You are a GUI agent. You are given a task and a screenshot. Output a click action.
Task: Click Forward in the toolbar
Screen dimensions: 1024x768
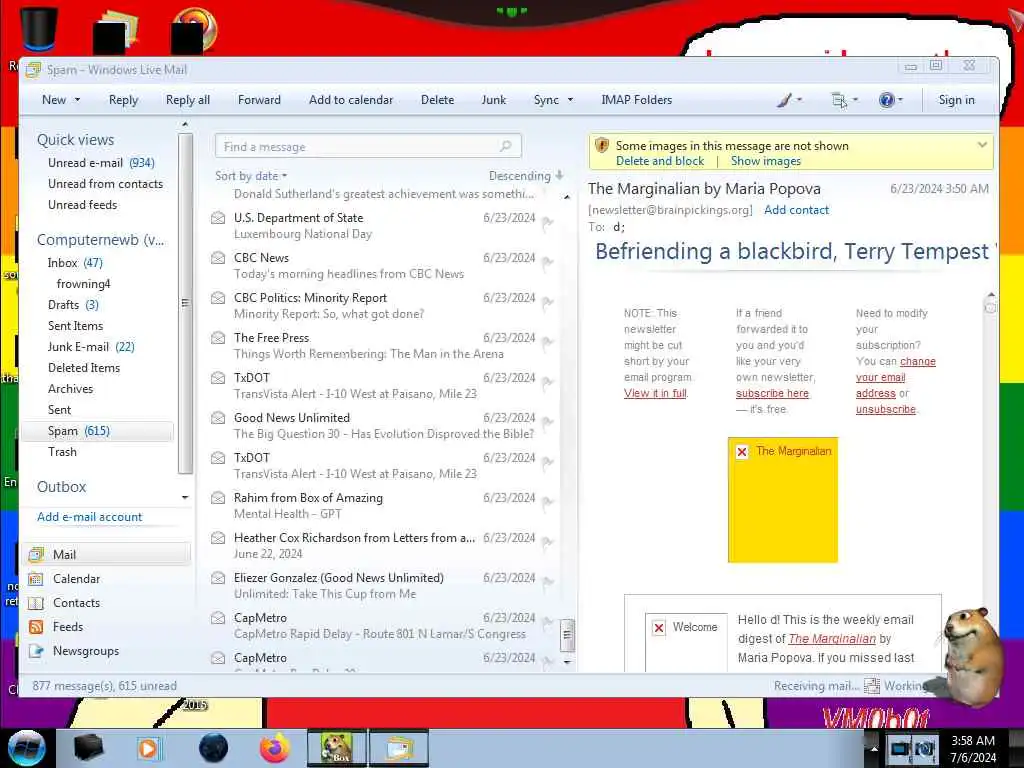coord(259,100)
